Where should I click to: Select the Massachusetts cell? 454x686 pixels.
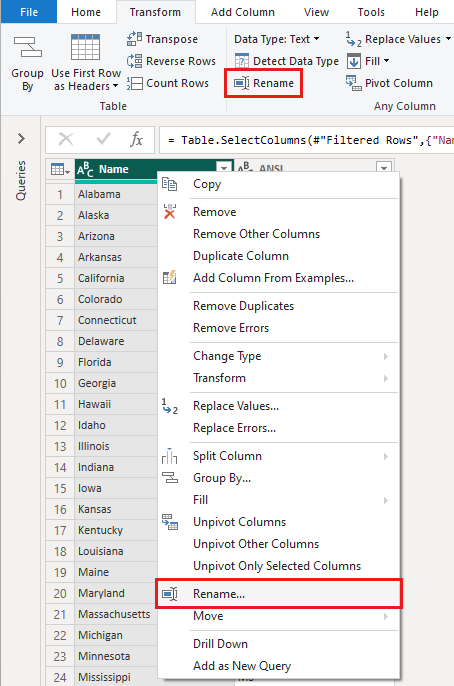(x=116, y=614)
